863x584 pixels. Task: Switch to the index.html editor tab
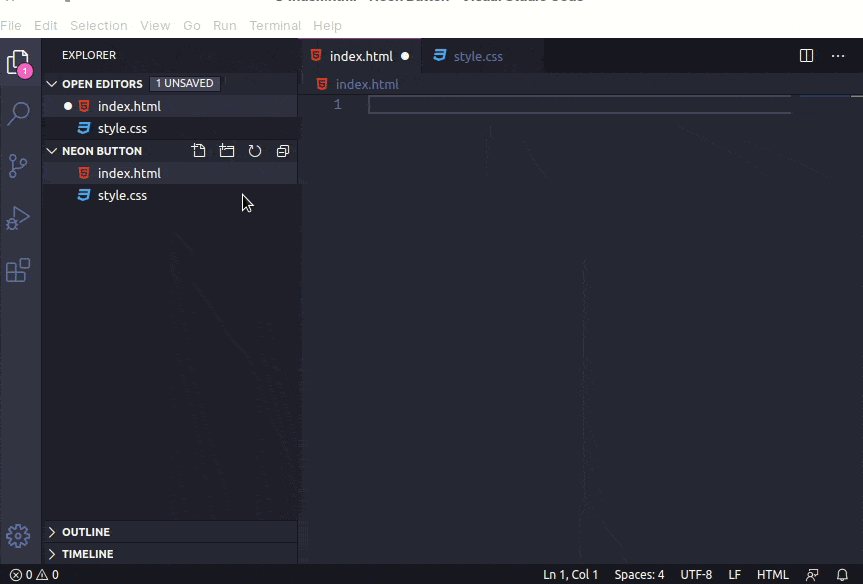(x=361, y=56)
